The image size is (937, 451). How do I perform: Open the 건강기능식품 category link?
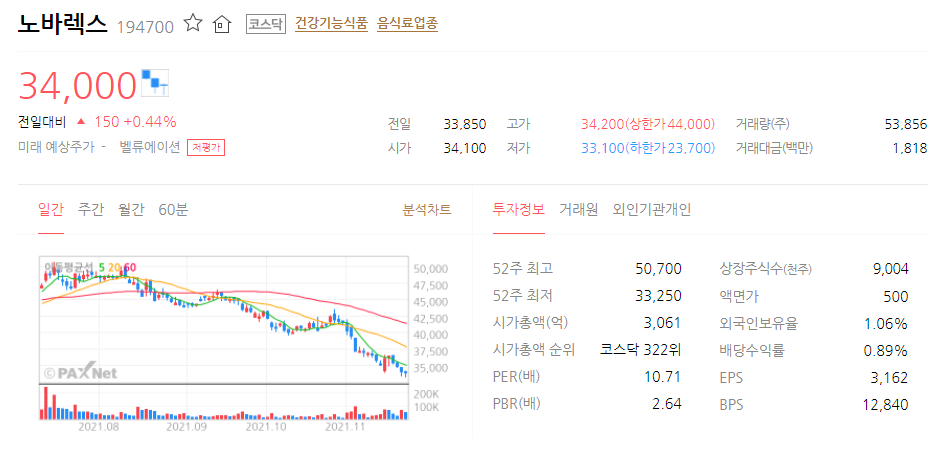click(x=331, y=24)
